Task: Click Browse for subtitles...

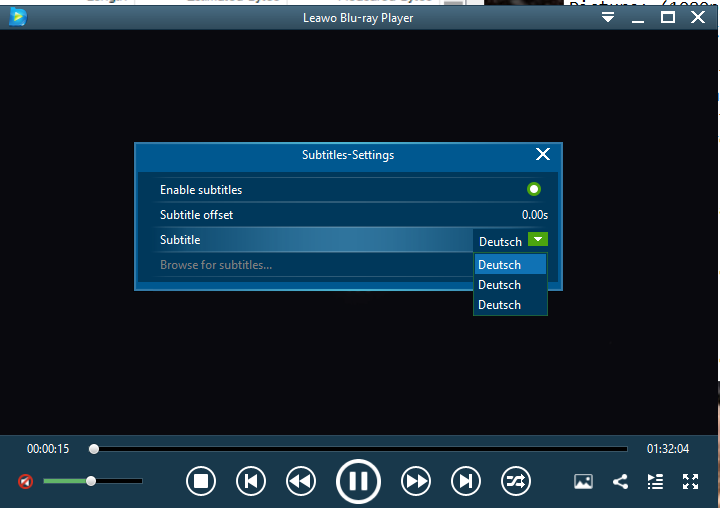Action: point(216,265)
